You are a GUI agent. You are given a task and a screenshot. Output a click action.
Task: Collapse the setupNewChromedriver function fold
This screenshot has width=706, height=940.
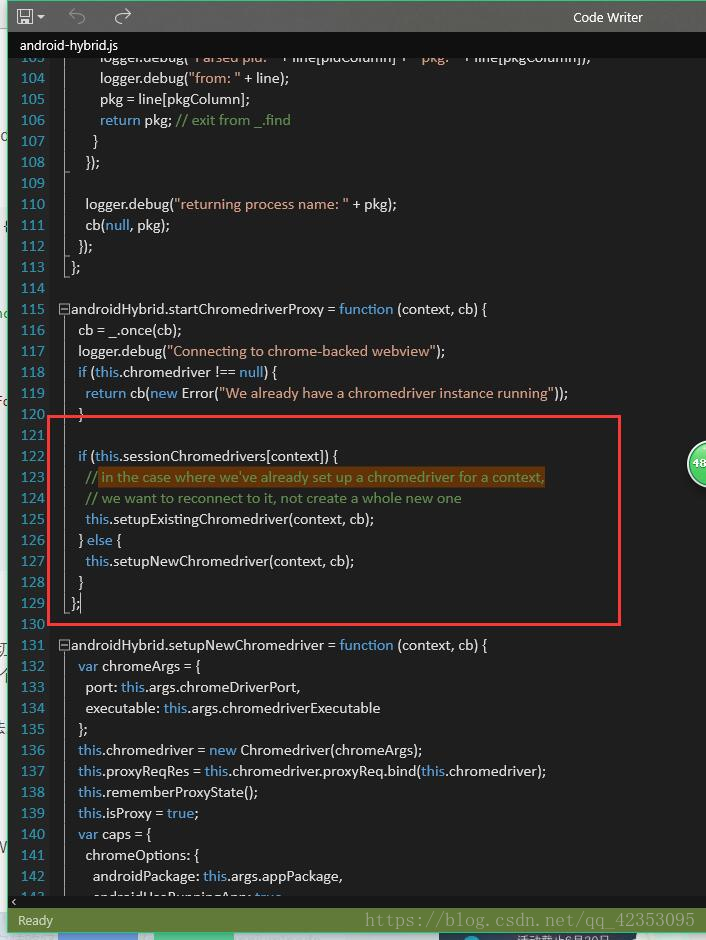click(x=64, y=645)
